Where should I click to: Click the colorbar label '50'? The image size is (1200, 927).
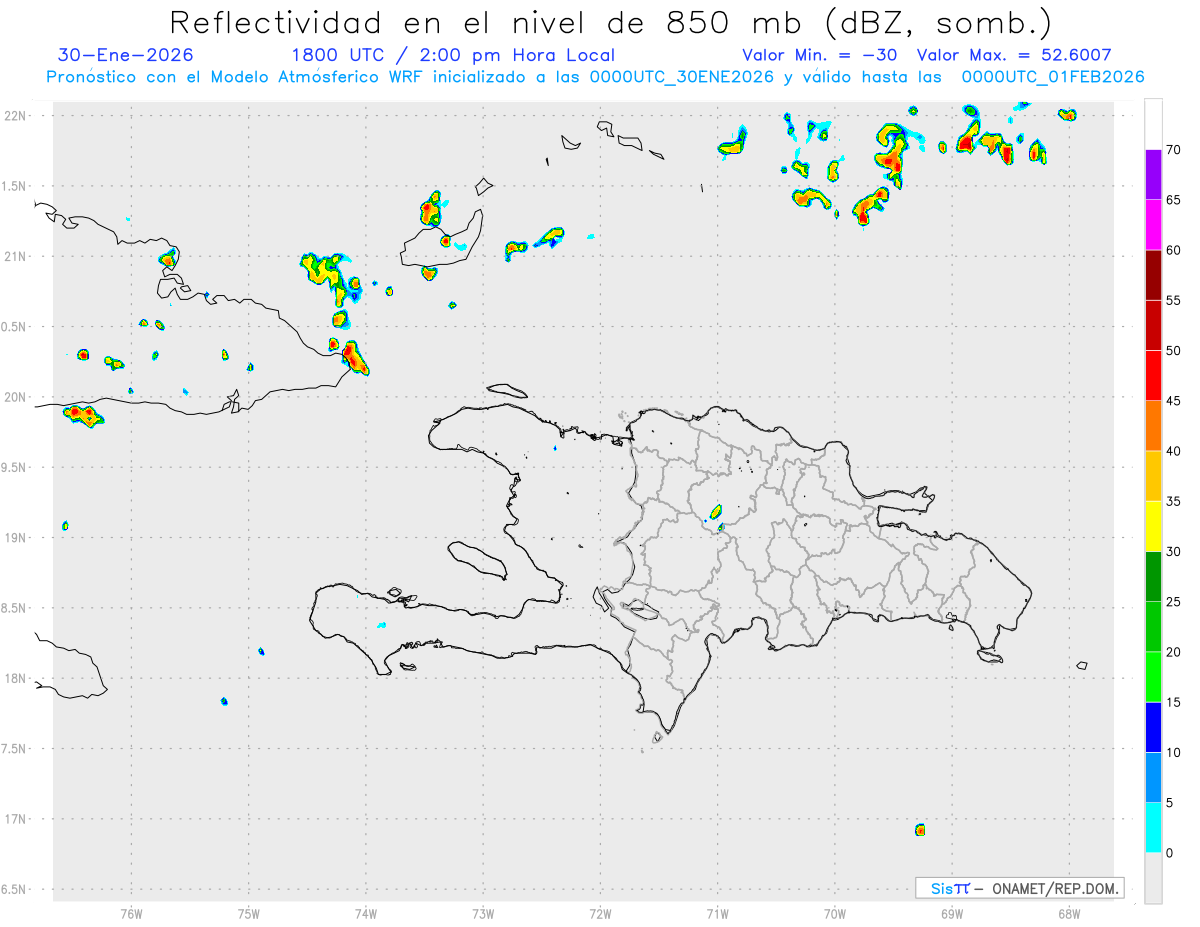(1173, 351)
